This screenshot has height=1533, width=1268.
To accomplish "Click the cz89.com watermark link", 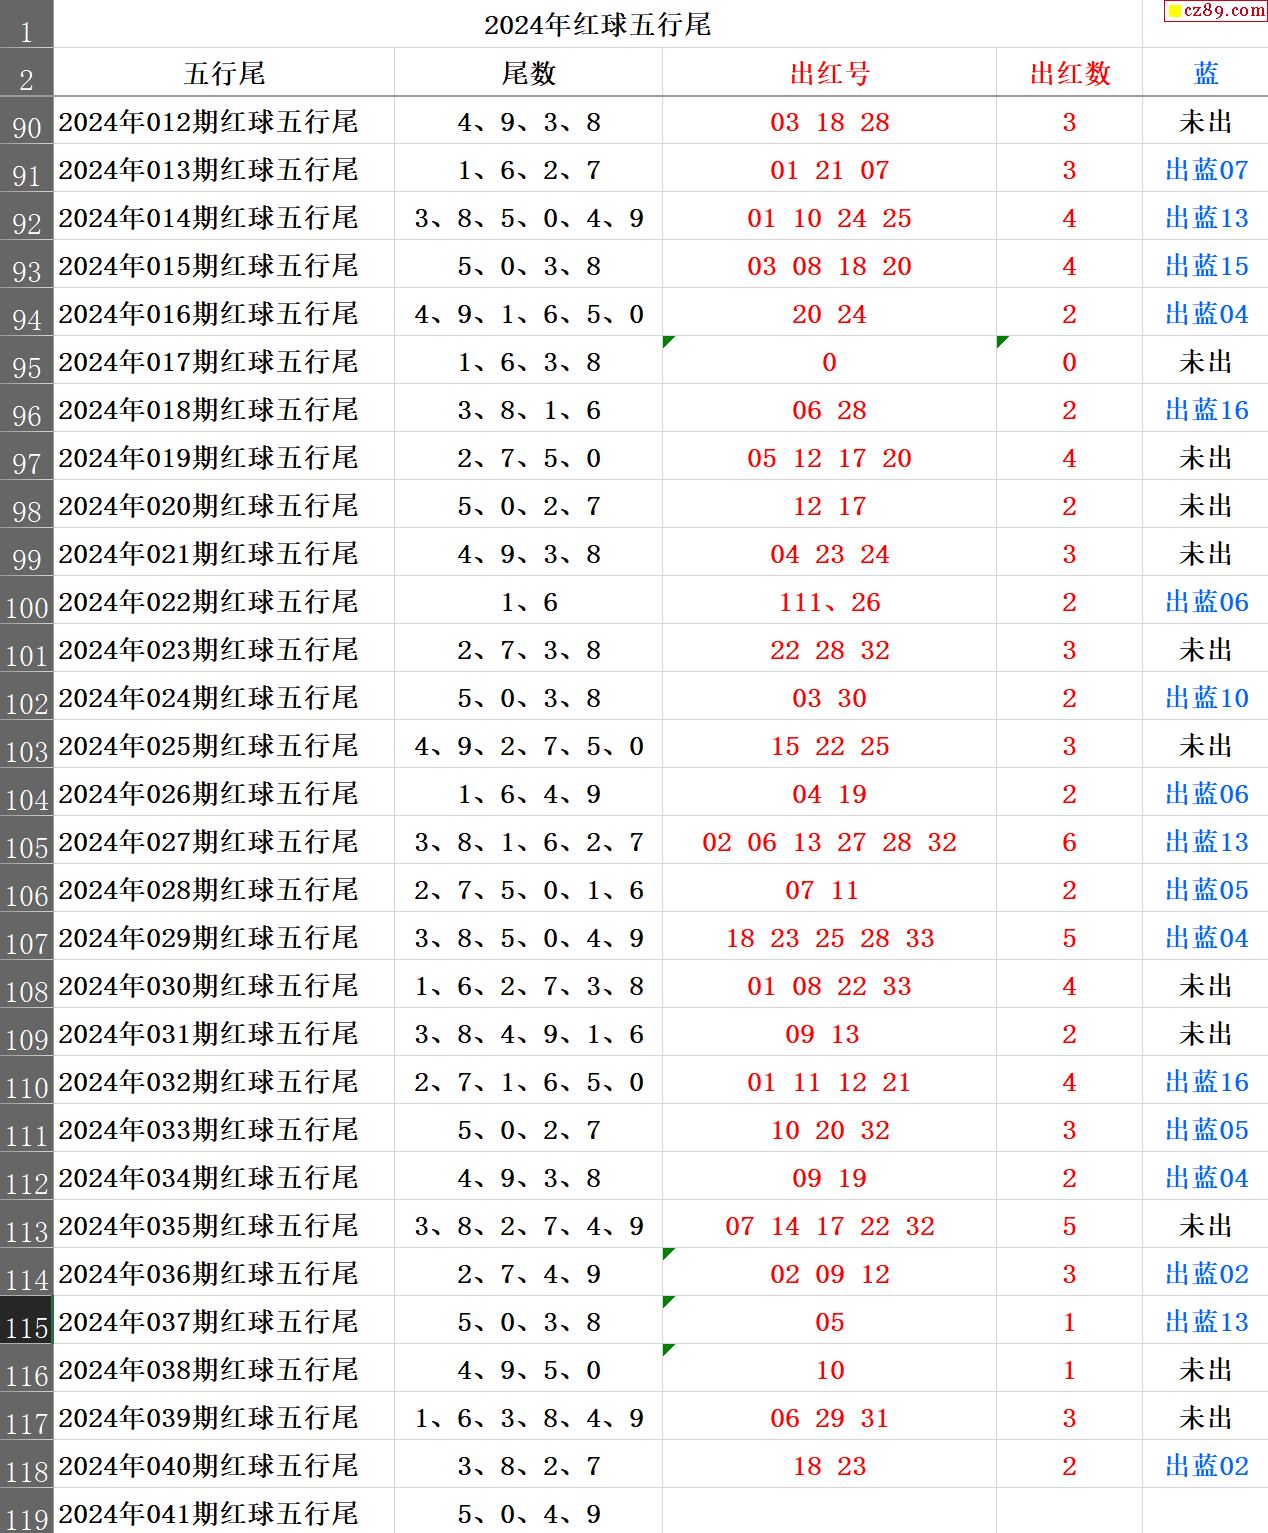I will click(x=1216, y=11).
